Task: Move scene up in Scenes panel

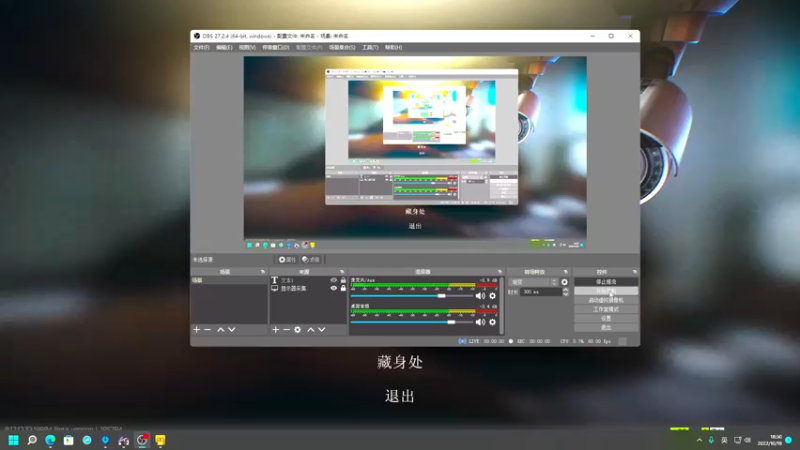Action: click(x=221, y=330)
